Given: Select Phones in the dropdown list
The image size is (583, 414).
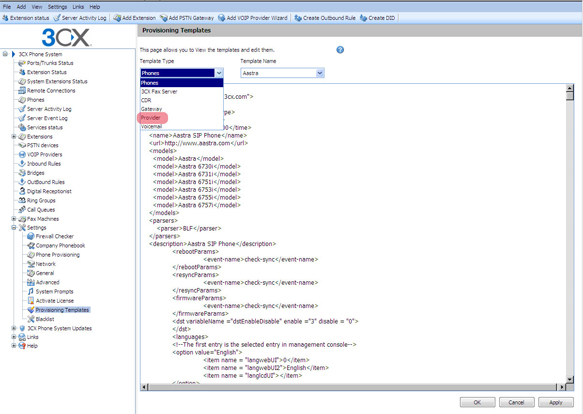Looking at the screenshot, I should (181, 83).
